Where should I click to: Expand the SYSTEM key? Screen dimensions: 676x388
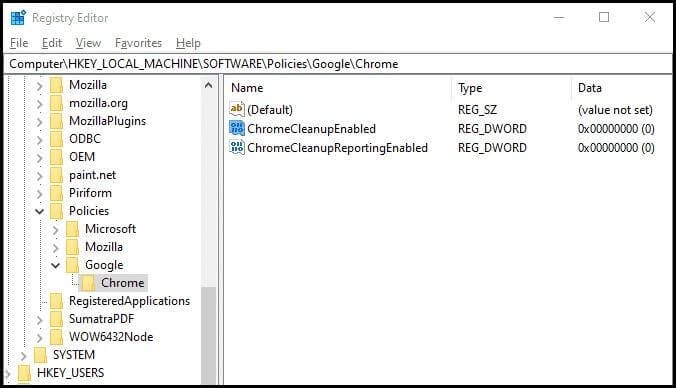pos(24,356)
